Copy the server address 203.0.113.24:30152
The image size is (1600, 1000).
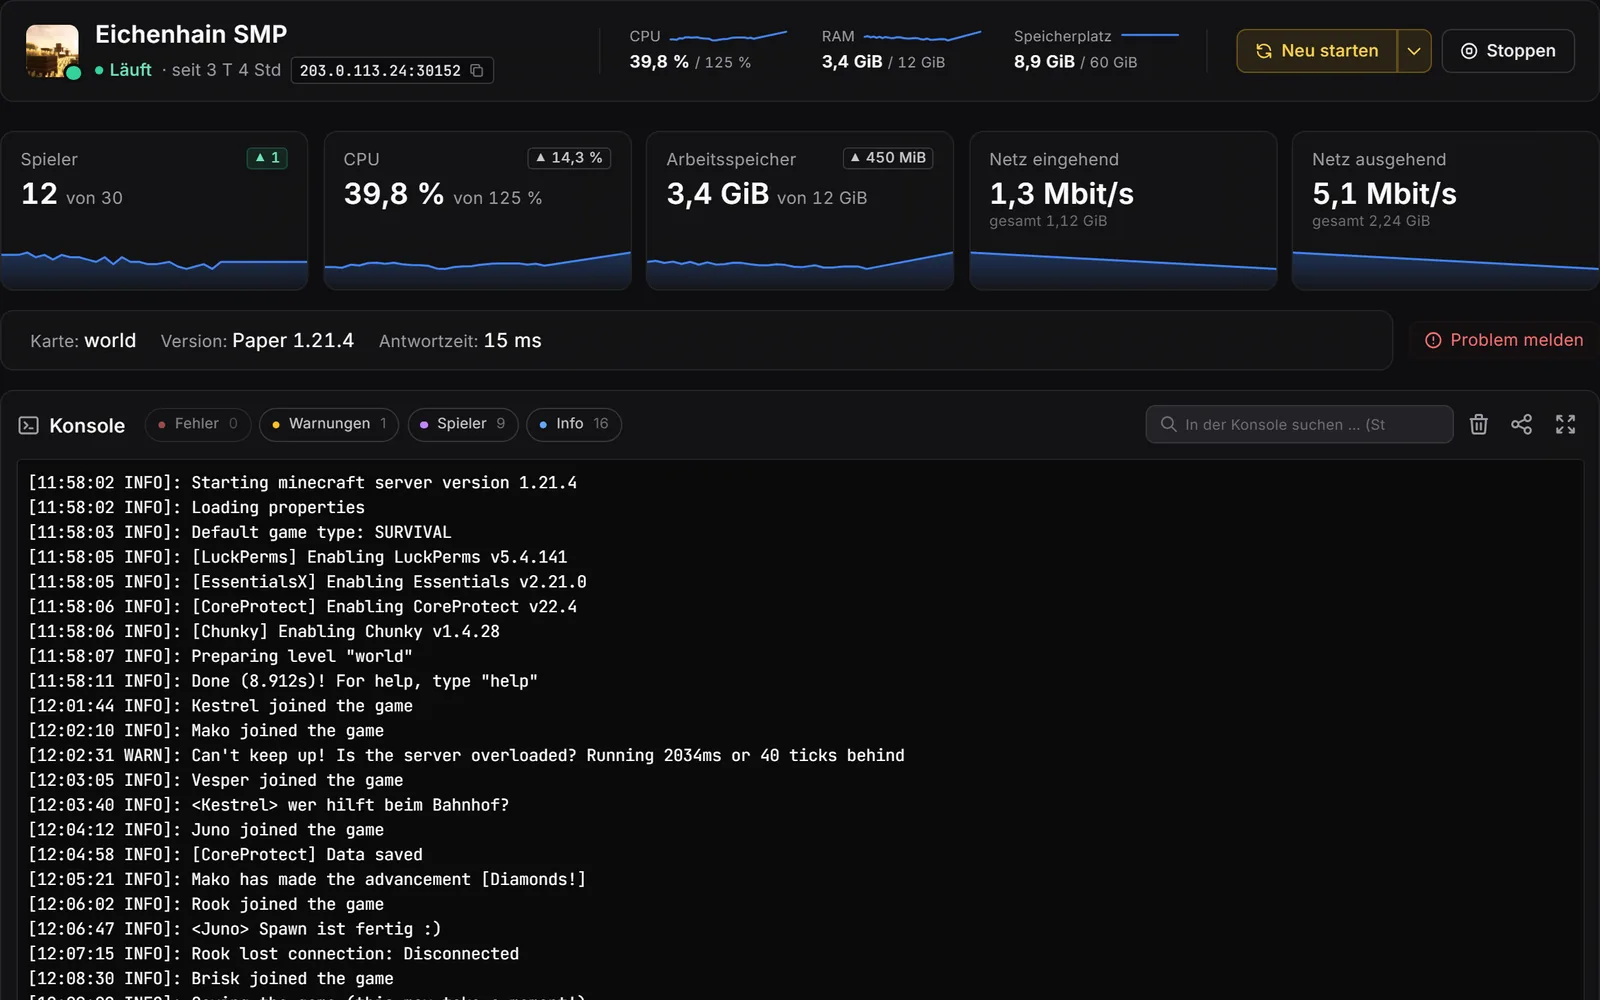477,70
